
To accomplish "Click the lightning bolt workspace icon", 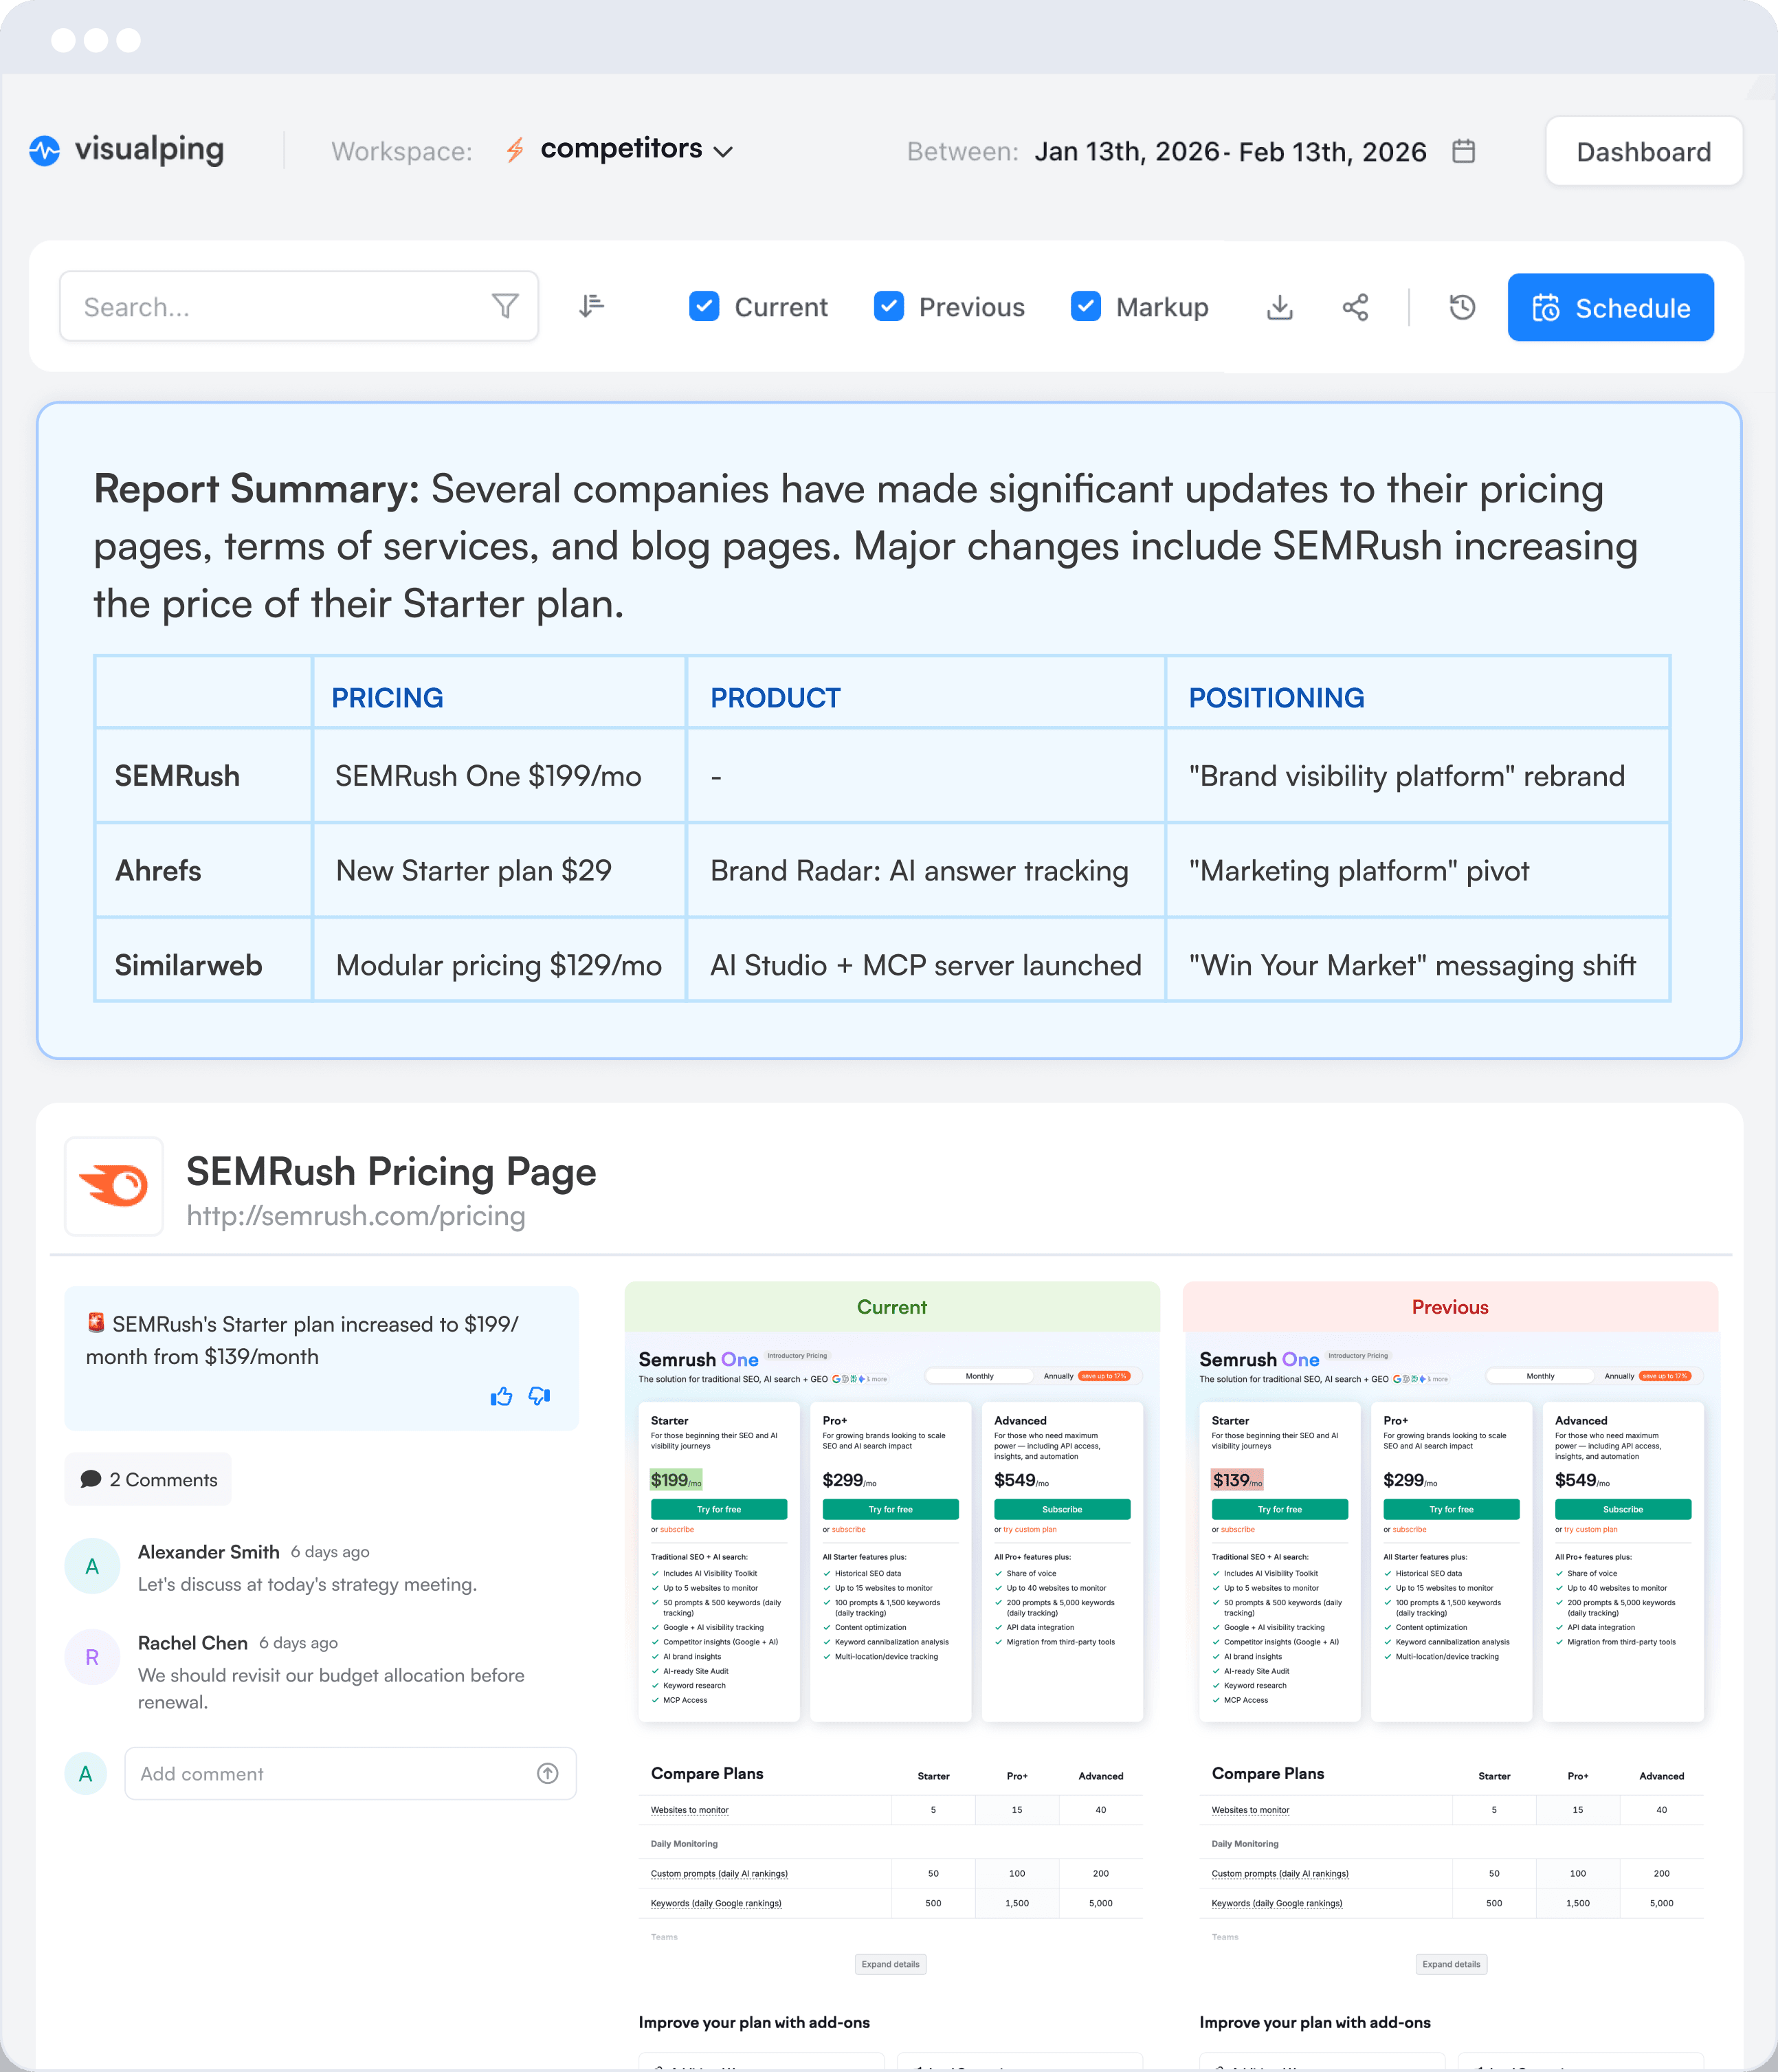I will click(514, 150).
